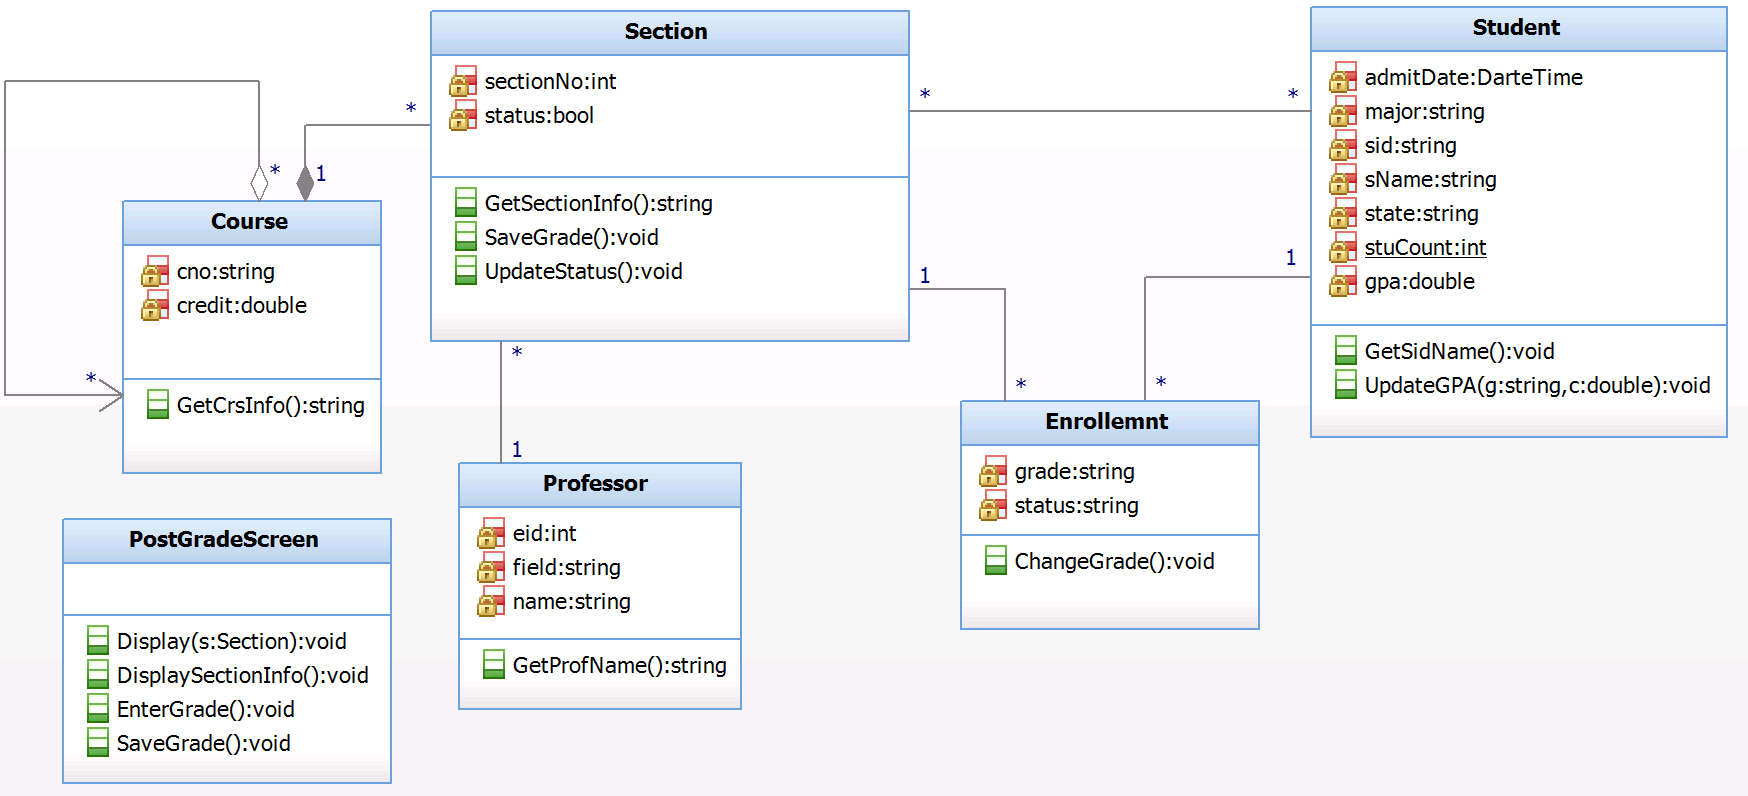This screenshot has width=1748, height=796.
Task: Click the method icon beside UpdateGPA operation
Action: [1346, 385]
